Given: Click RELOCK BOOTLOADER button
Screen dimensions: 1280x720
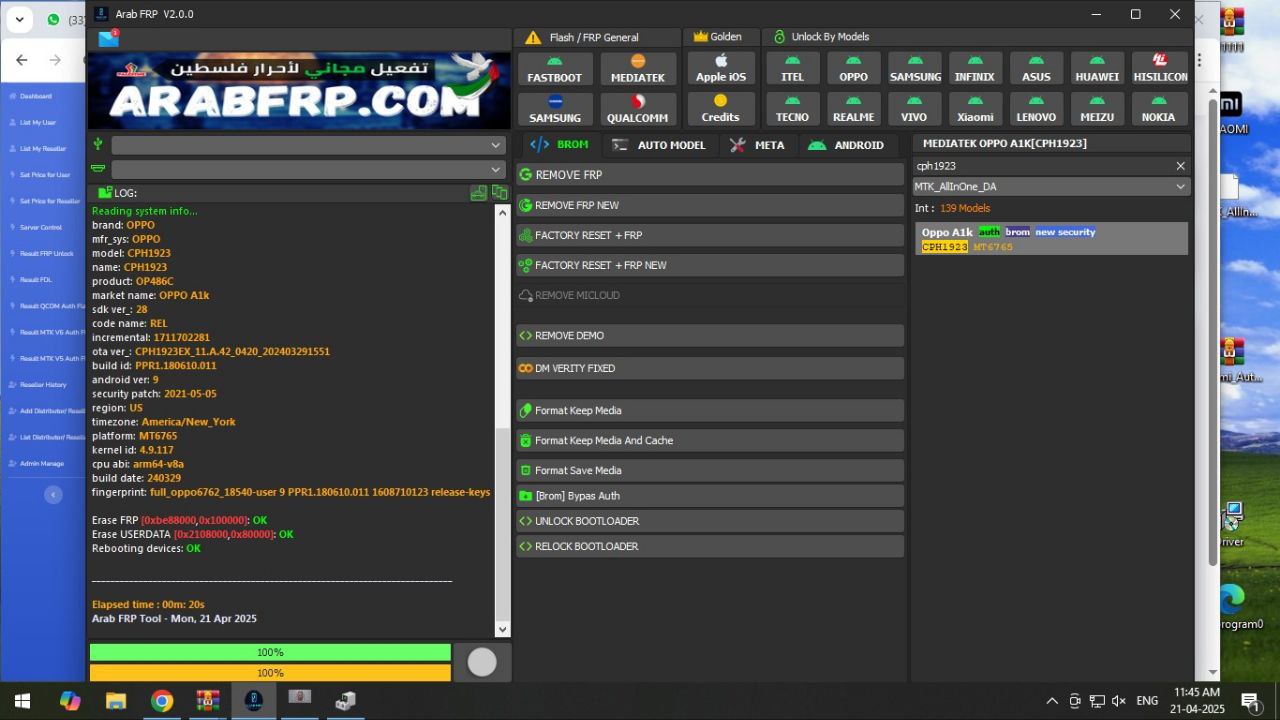Looking at the screenshot, I should 710,546.
